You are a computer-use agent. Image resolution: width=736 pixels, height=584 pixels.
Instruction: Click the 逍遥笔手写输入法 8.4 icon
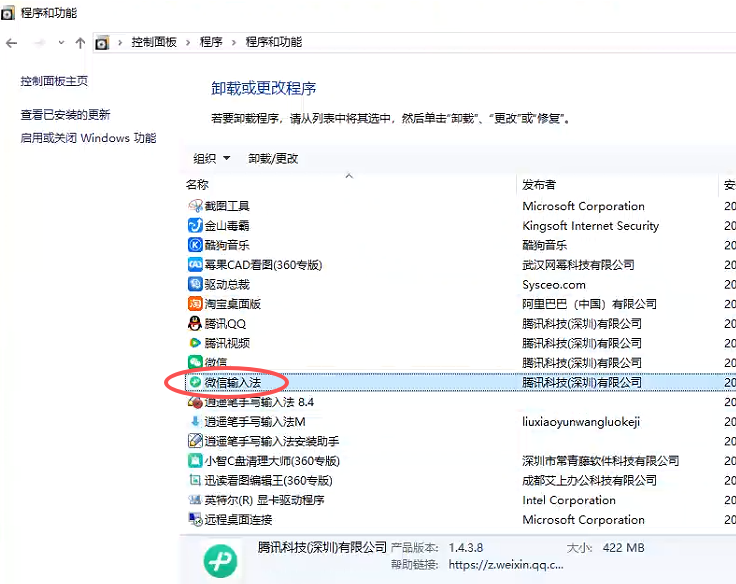pos(195,402)
